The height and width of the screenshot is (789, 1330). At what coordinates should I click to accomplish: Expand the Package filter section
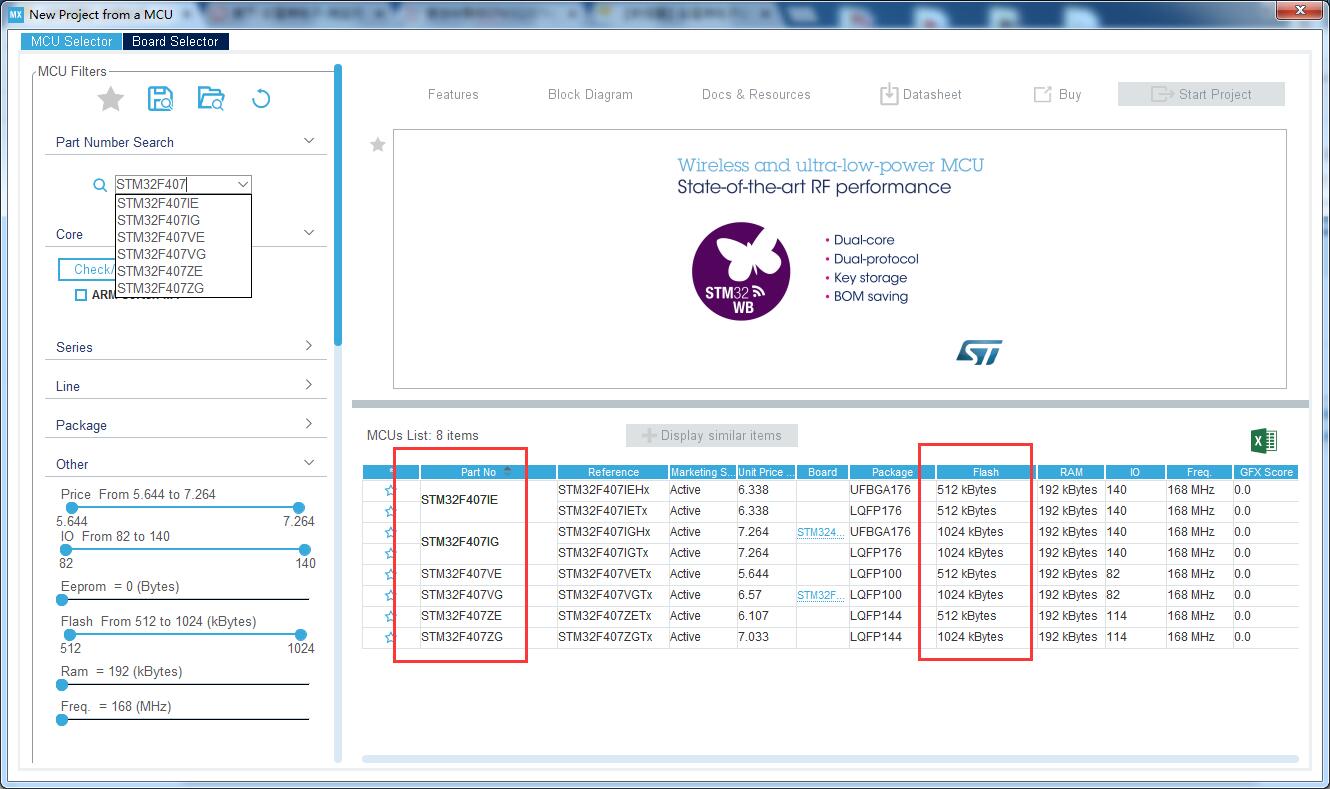point(185,425)
